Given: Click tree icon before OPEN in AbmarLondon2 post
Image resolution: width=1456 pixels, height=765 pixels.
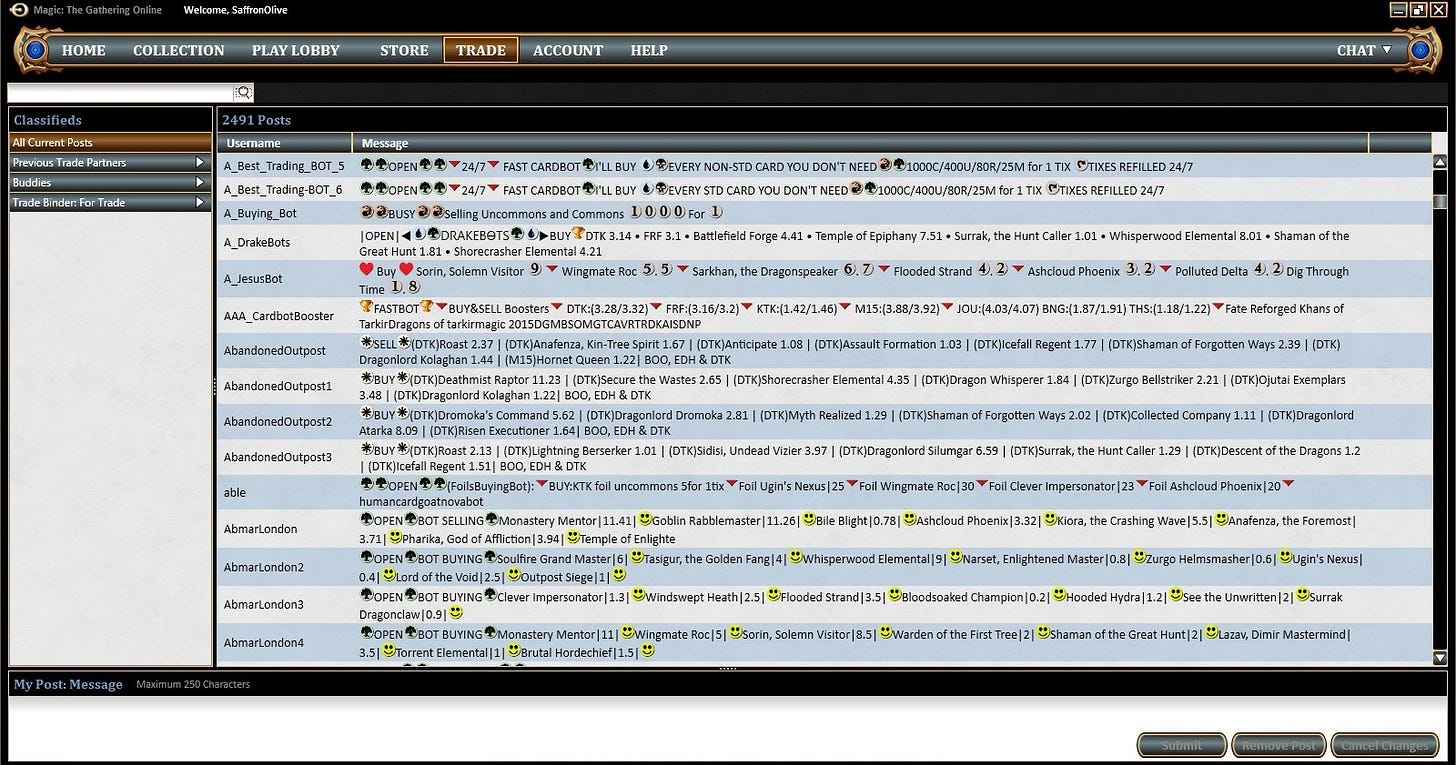Looking at the screenshot, I should pos(366,557).
